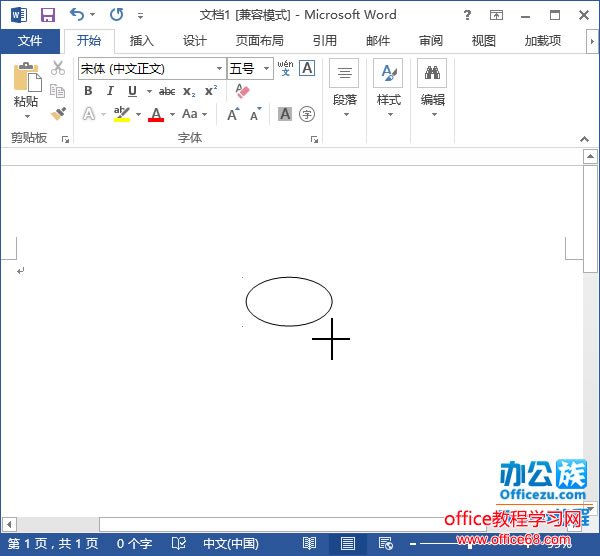Apply yellow text highlight color
Screen dimensions: 600x556
pos(122,114)
